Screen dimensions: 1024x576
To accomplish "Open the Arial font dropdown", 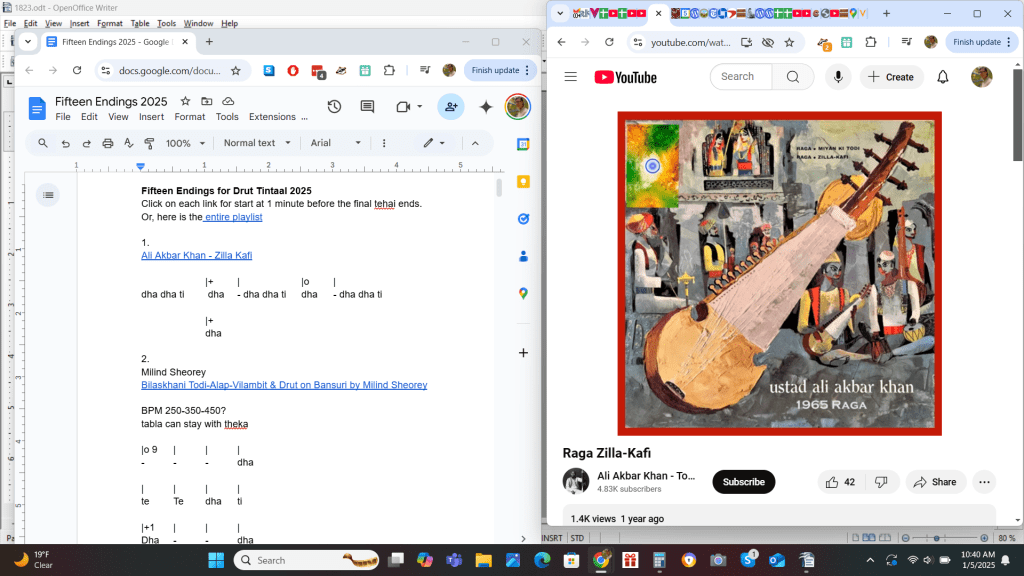I will coord(335,143).
